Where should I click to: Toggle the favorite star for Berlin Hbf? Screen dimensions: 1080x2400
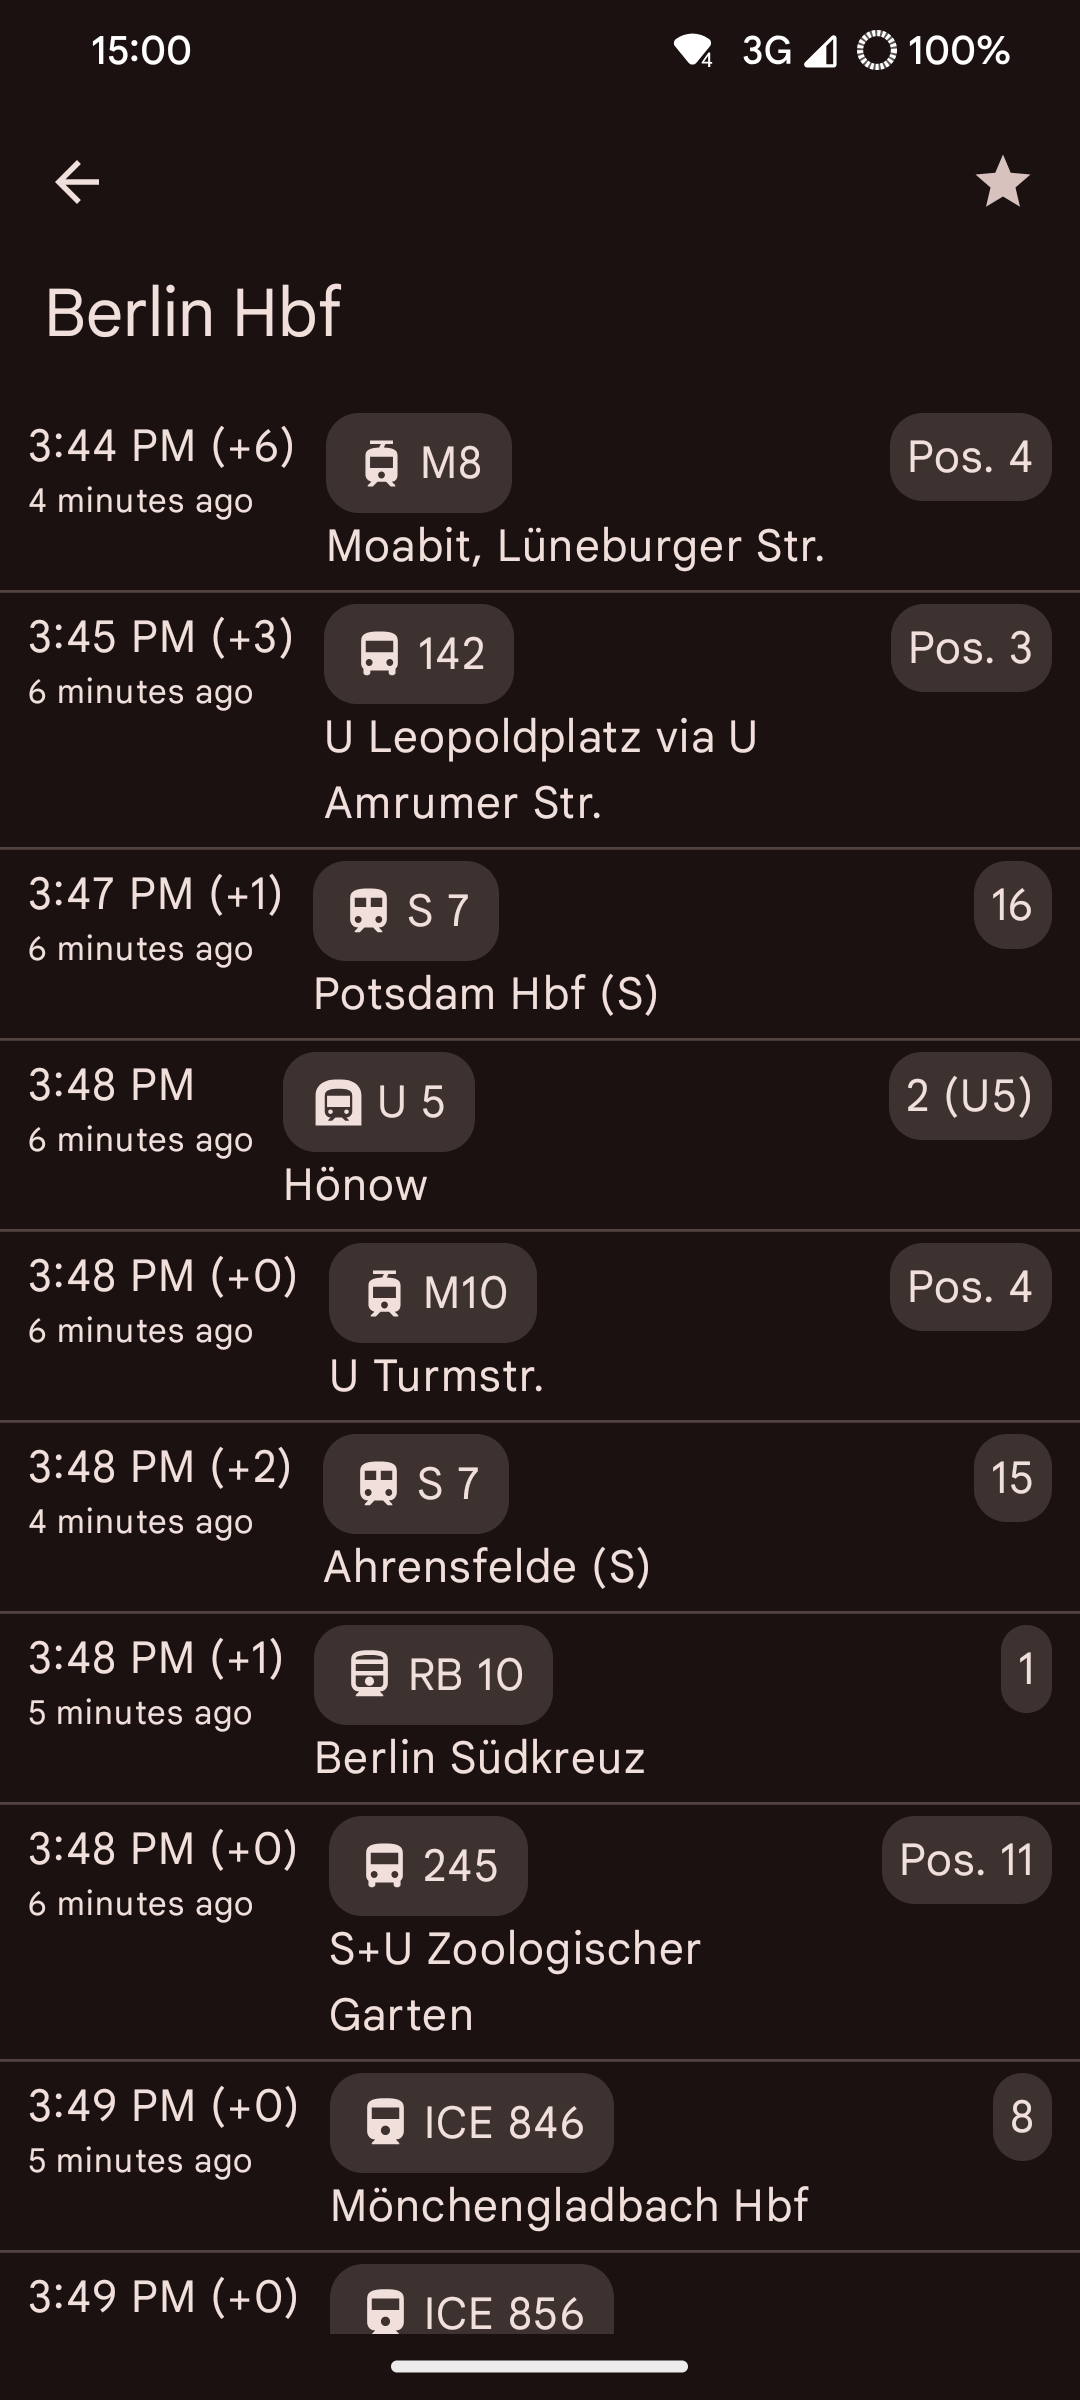click(1002, 182)
